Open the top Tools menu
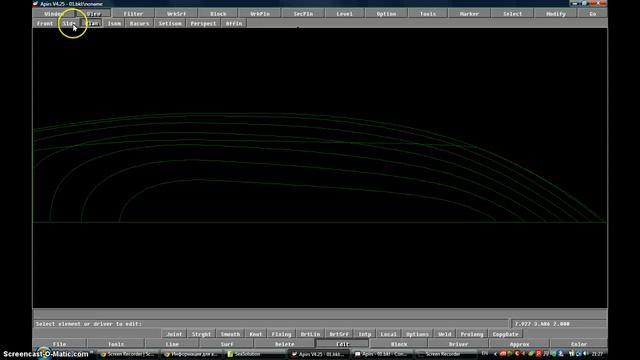Screen dimensions: 640x360 coord(427,13)
